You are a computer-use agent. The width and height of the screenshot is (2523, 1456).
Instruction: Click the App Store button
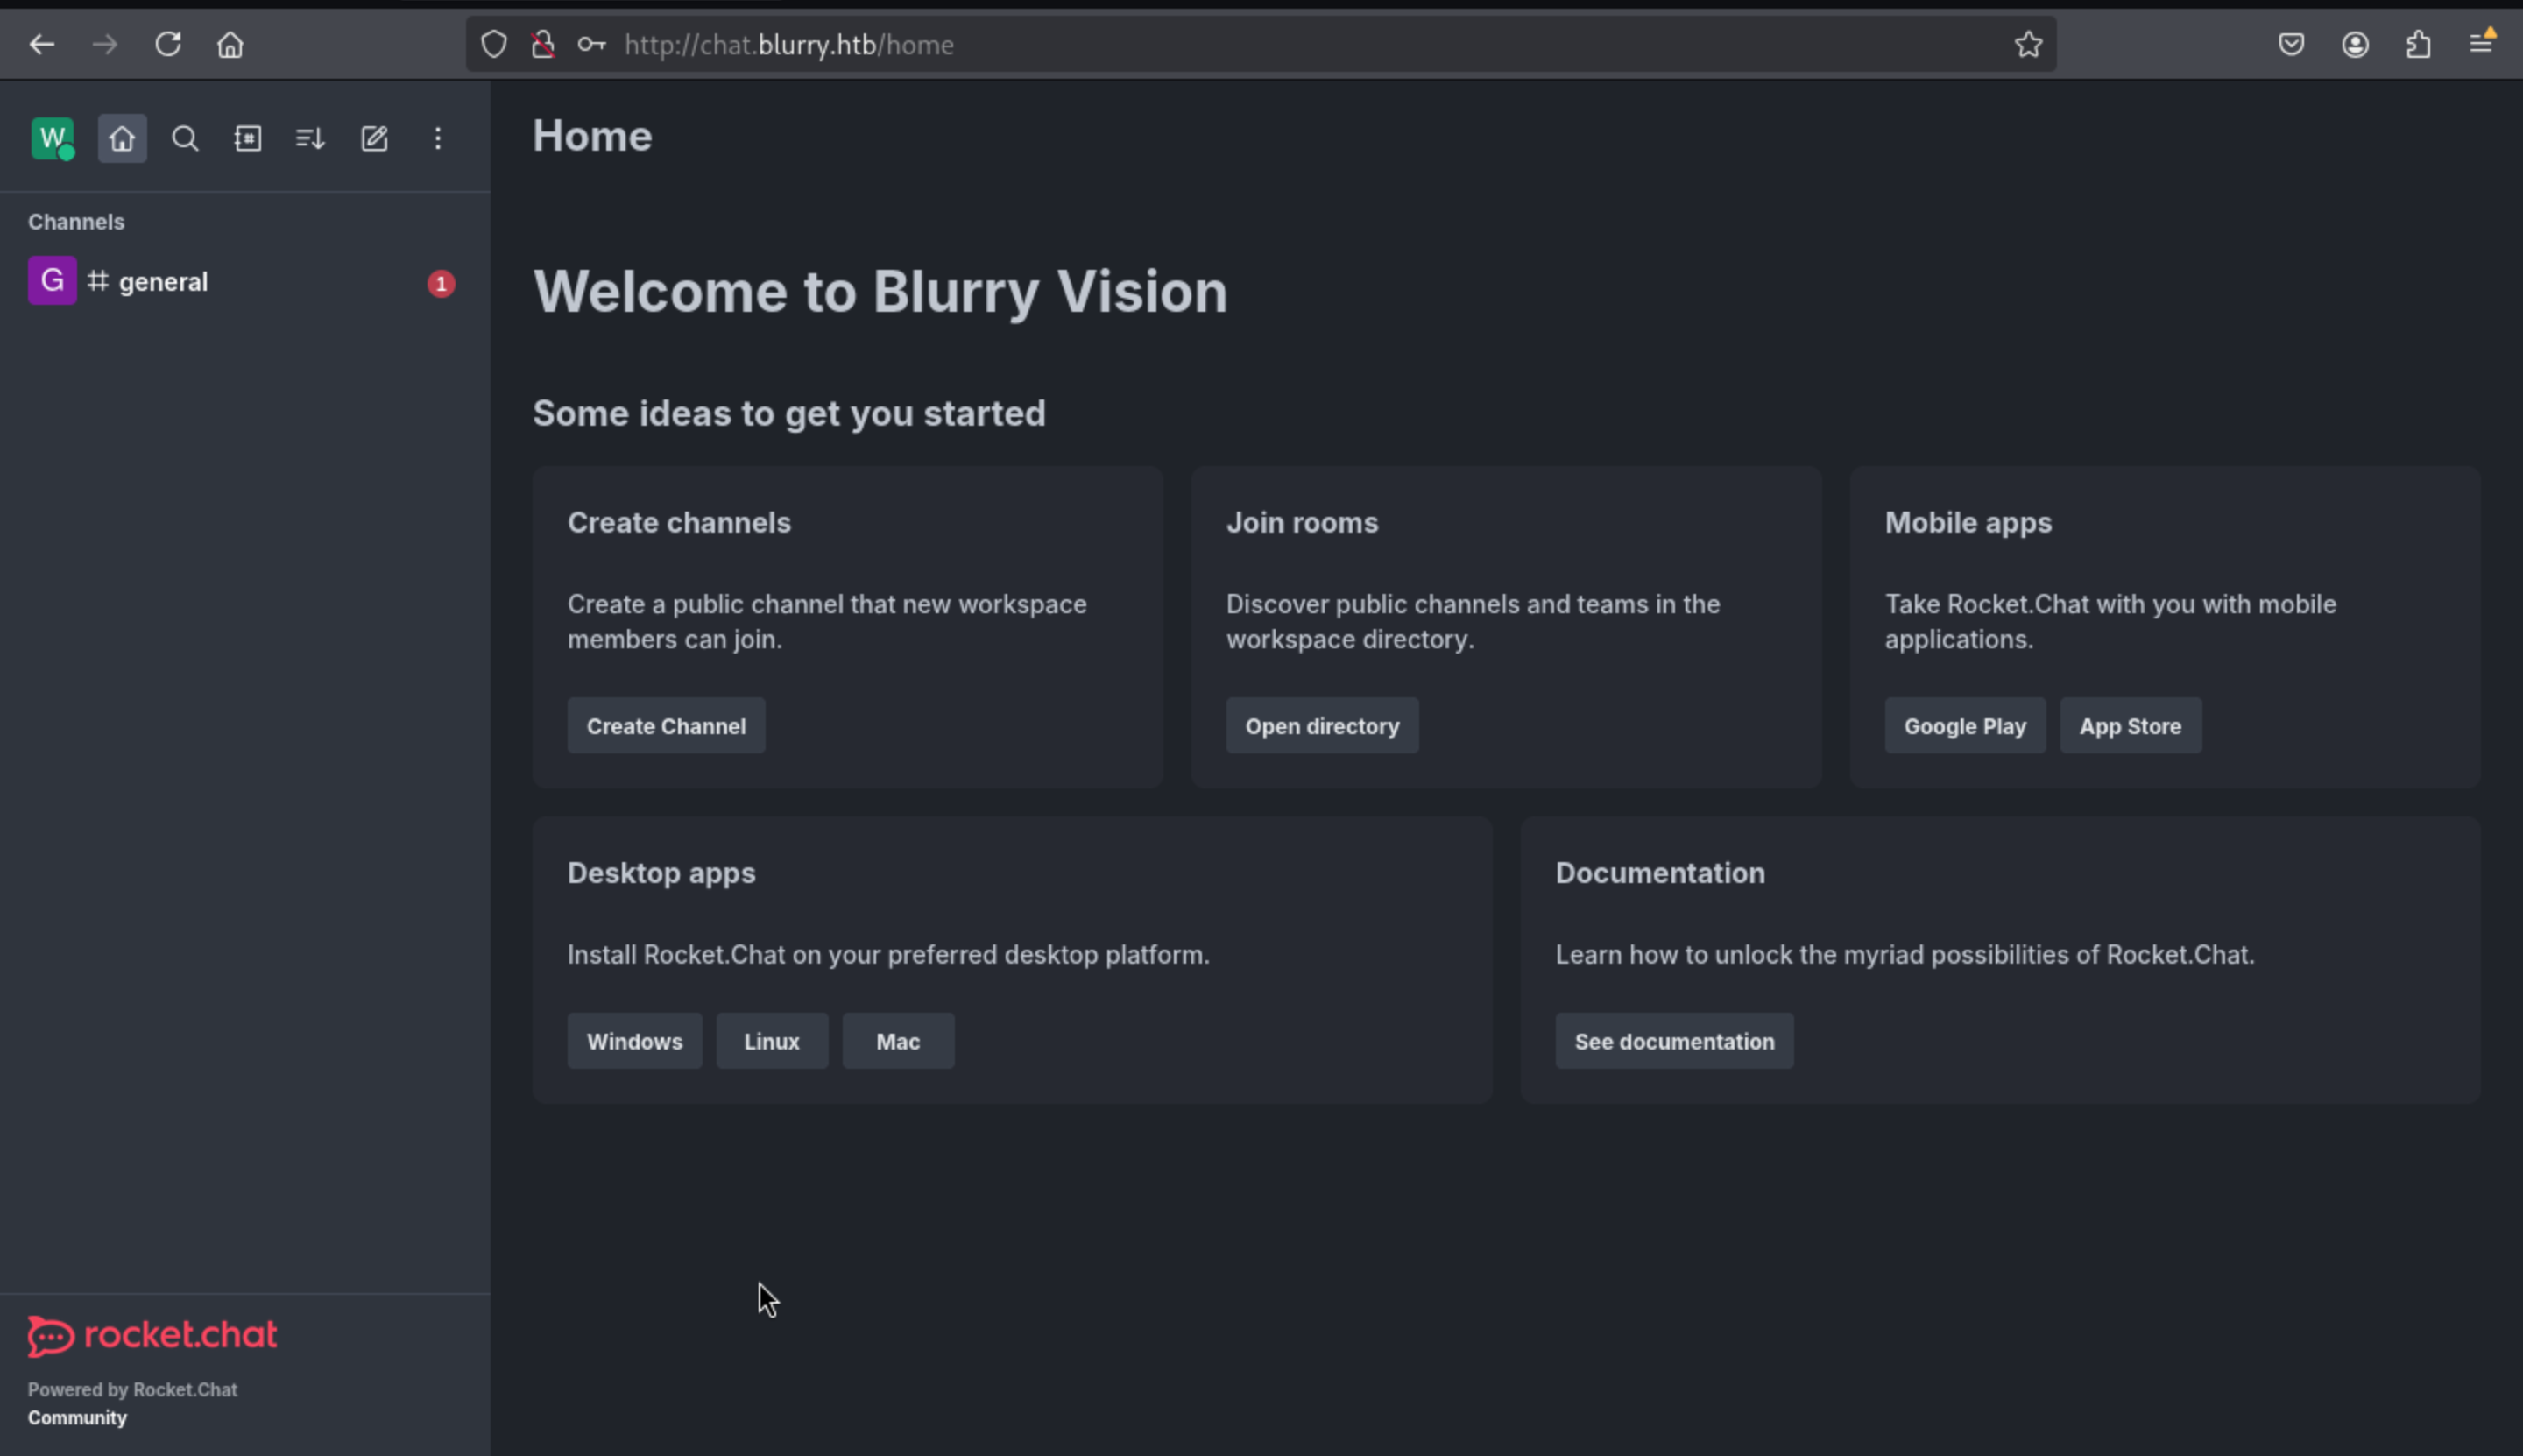(2130, 726)
